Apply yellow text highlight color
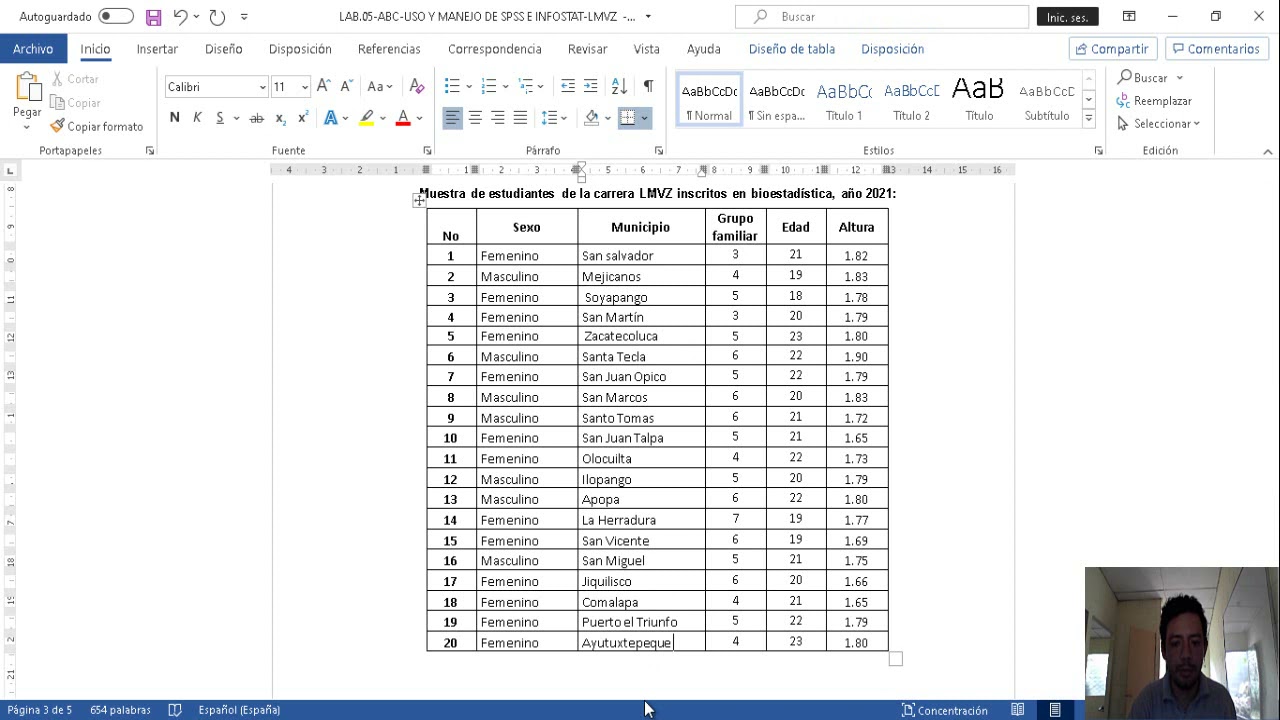 [367, 118]
